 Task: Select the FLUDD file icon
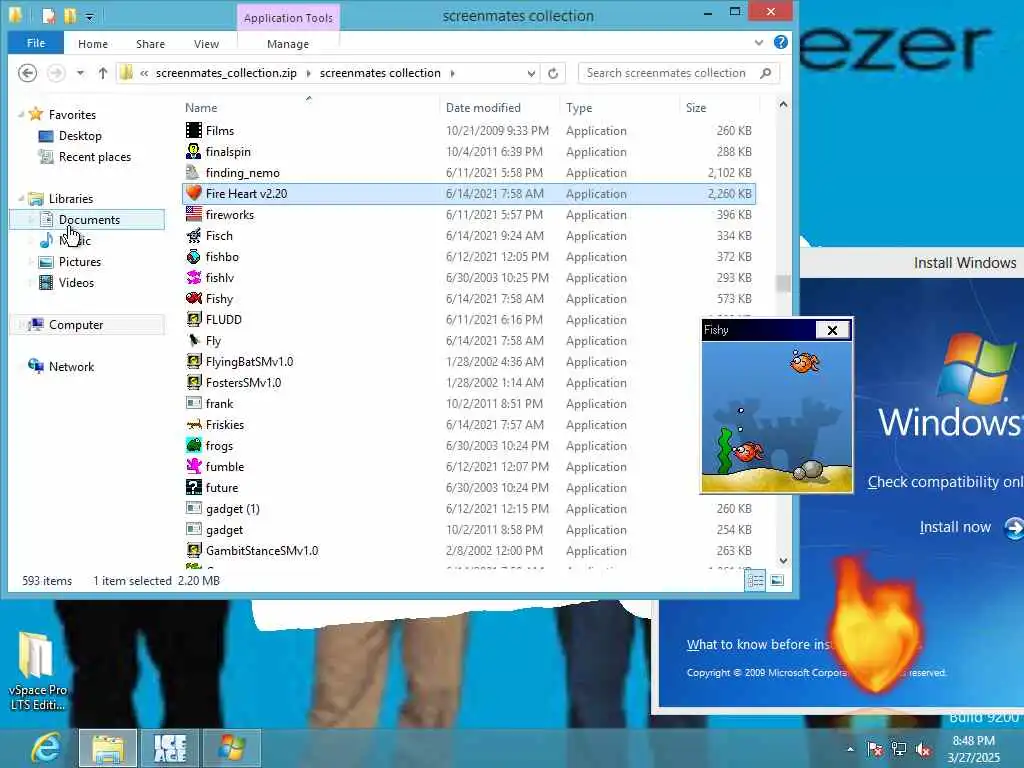tap(193, 319)
